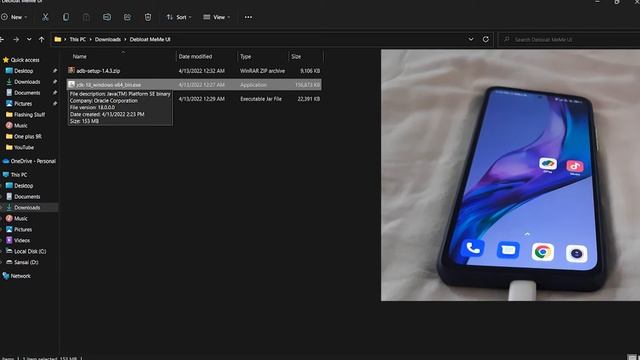
Task: Open the Sort dropdown menu
Action: coord(179,17)
